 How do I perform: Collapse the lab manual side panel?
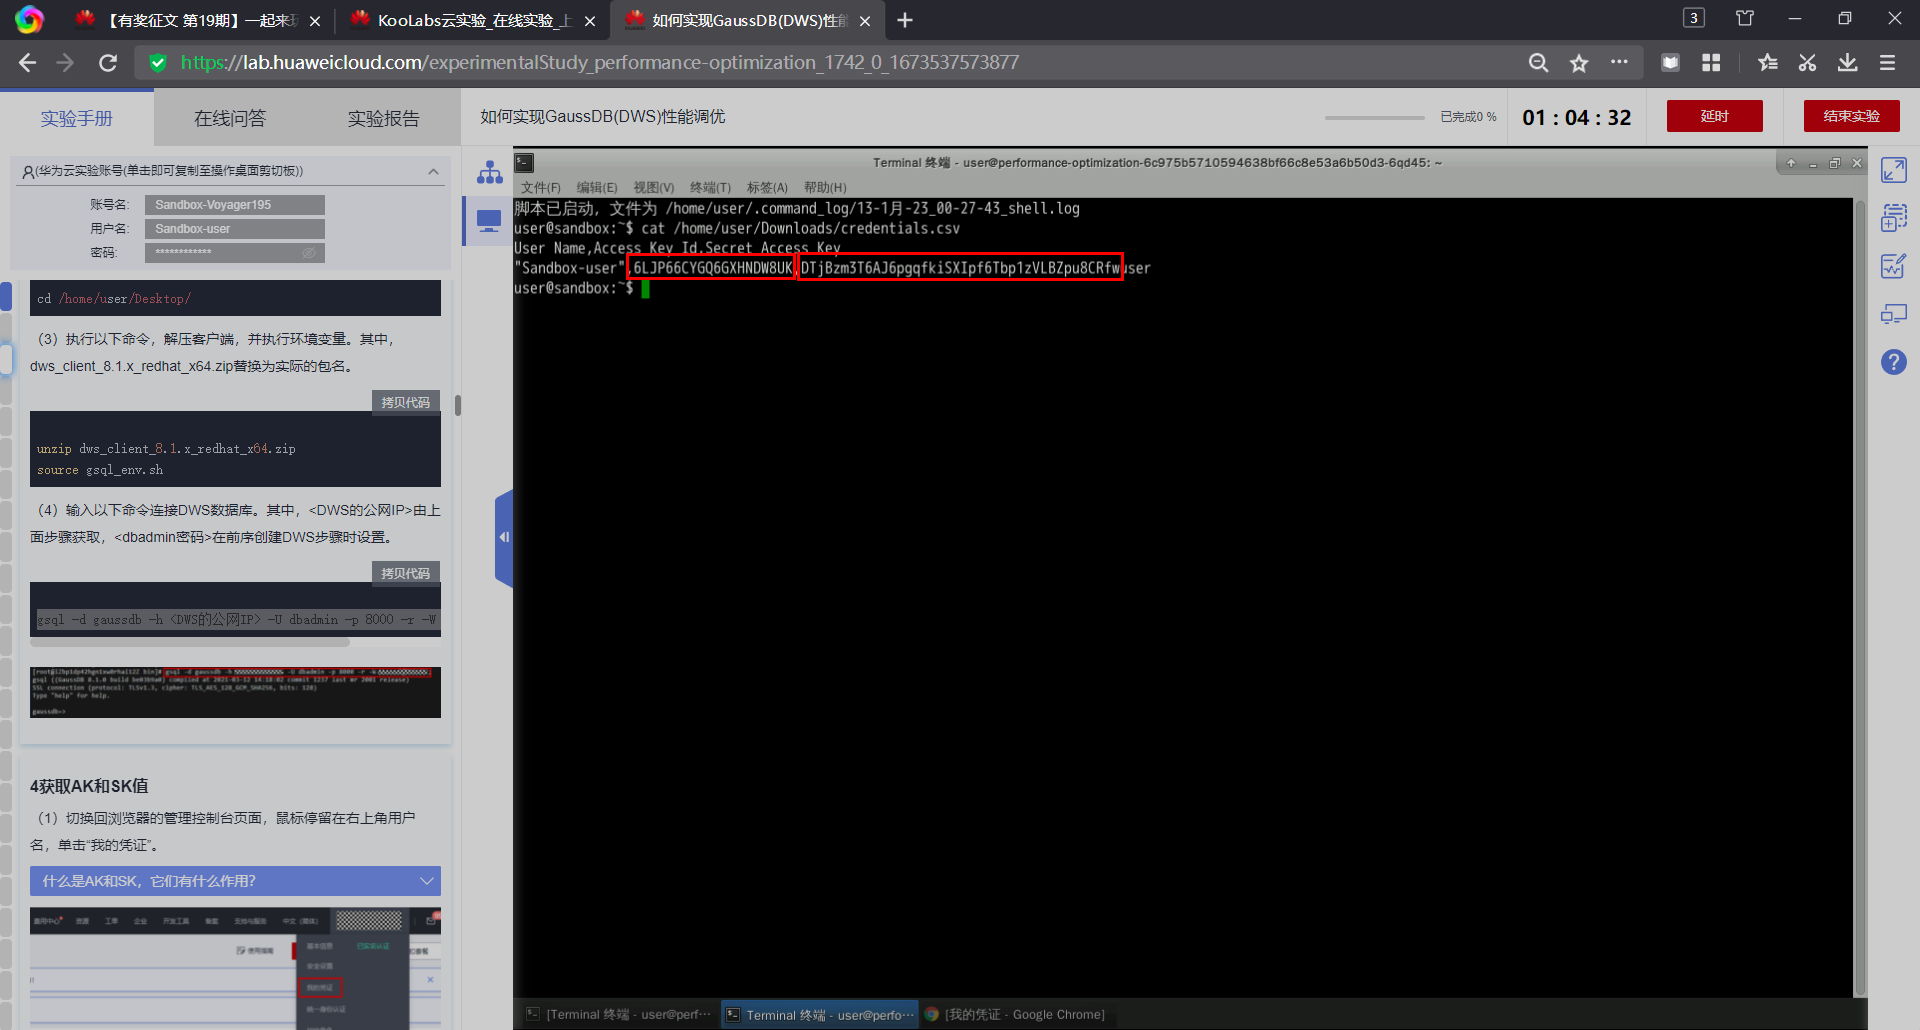pyautogui.click(x=504, y=537)
